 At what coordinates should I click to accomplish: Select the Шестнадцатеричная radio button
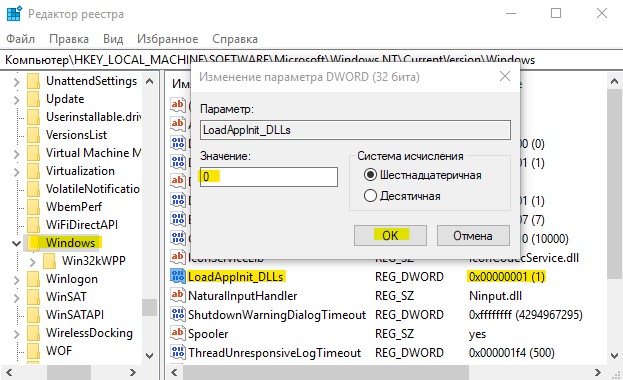pos(370,175)
